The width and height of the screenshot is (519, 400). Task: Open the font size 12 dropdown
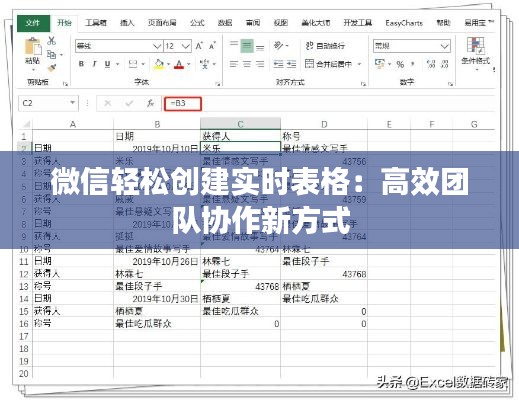point(186,46)
